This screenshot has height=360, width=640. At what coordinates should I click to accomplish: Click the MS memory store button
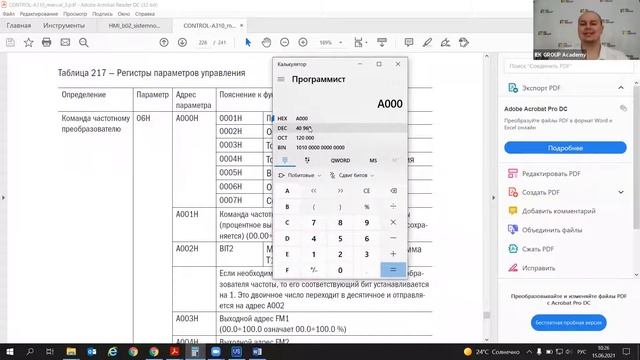(373, 160)
